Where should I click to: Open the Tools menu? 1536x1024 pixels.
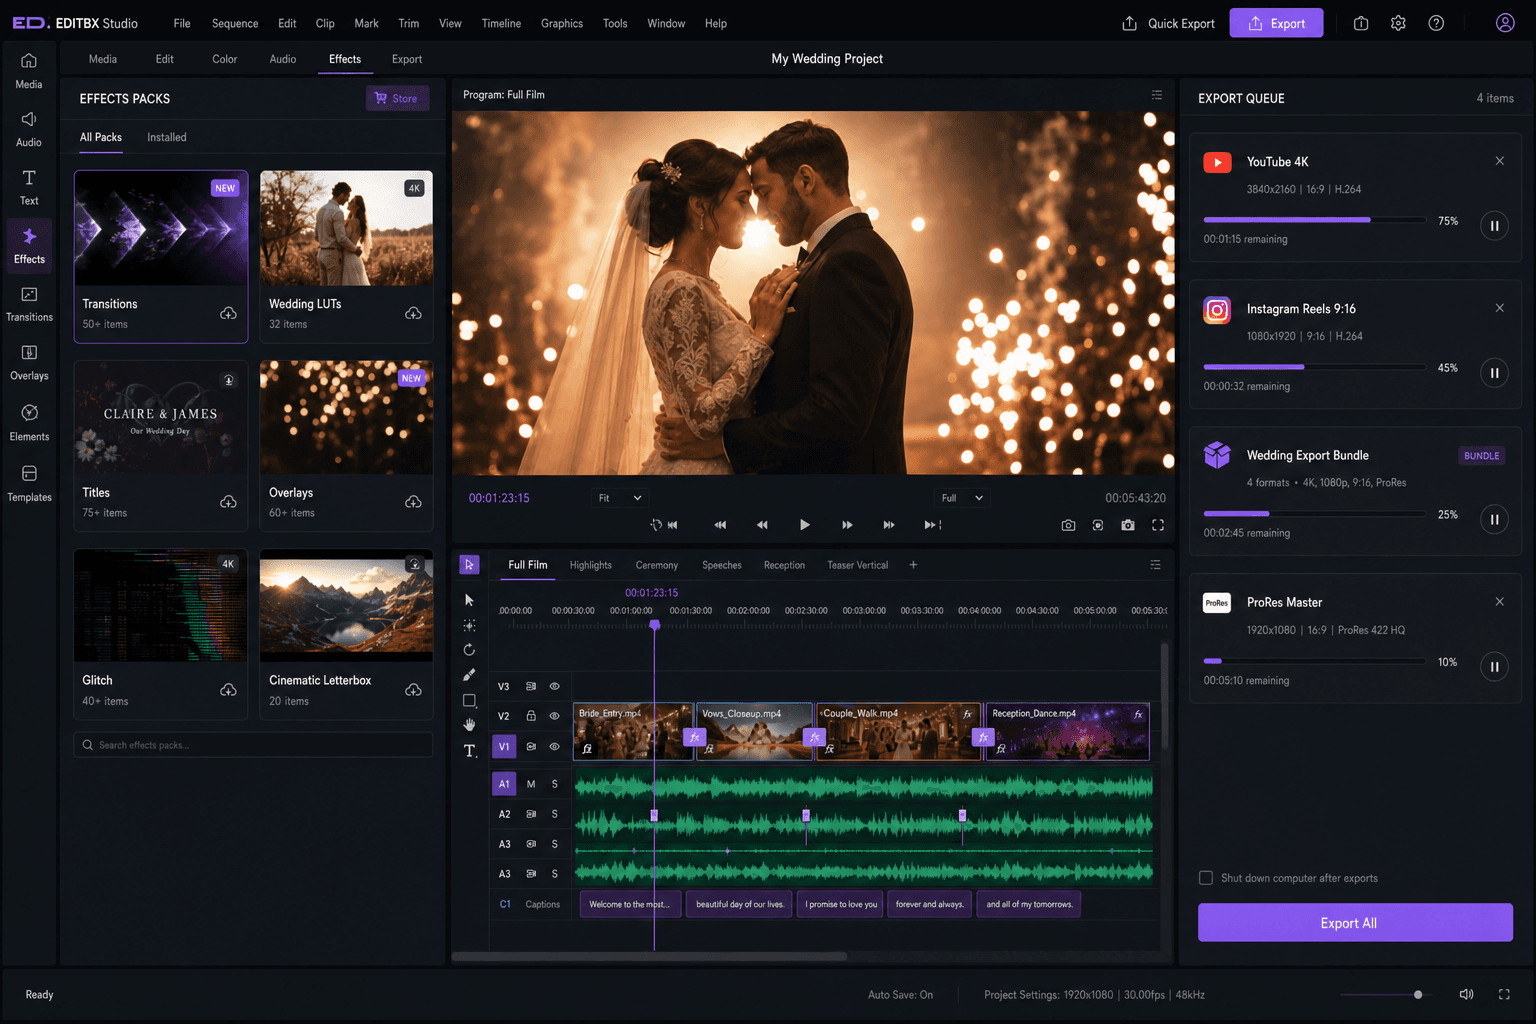pyautogui.click(x=615, y=23)
